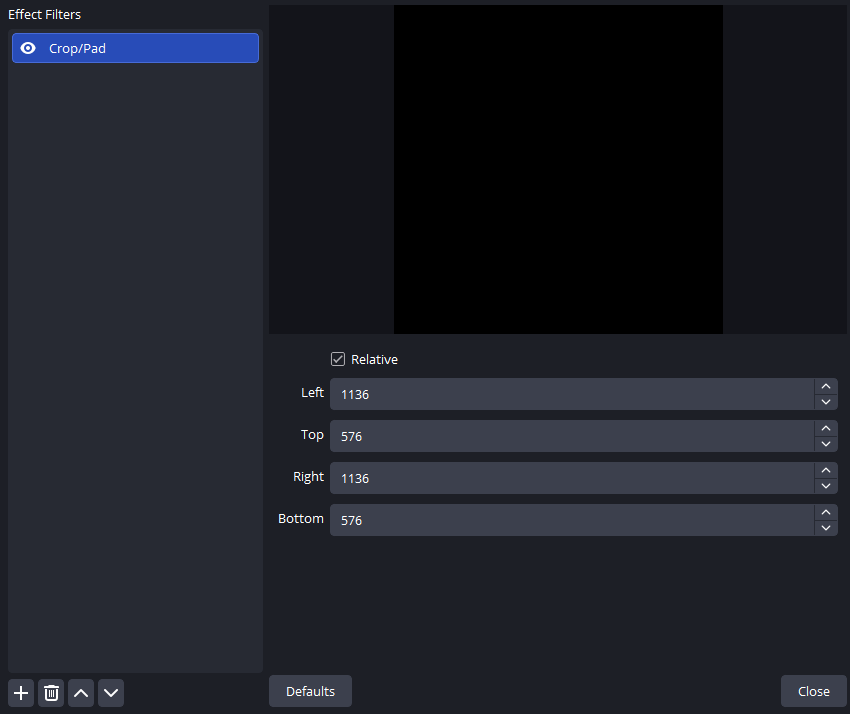Click the black filter preview area
The width and height of the screenshot is (850, 714).
pos(558,169)
